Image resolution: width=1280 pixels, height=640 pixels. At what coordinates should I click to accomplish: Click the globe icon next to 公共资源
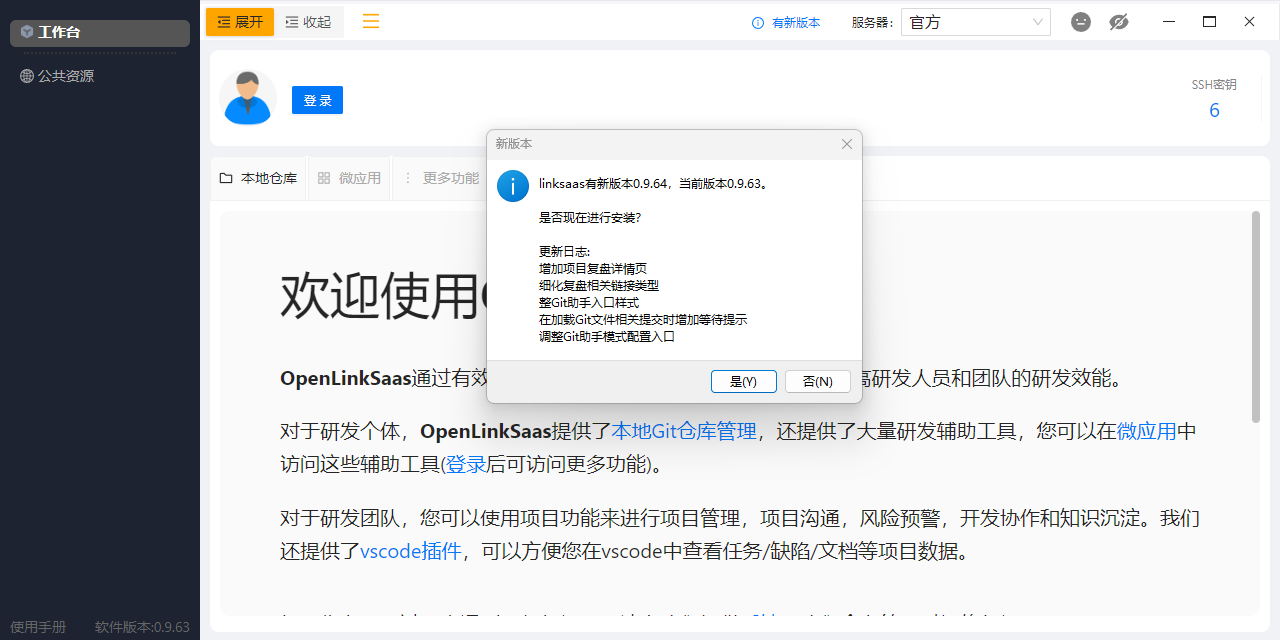tap(27, 76)
